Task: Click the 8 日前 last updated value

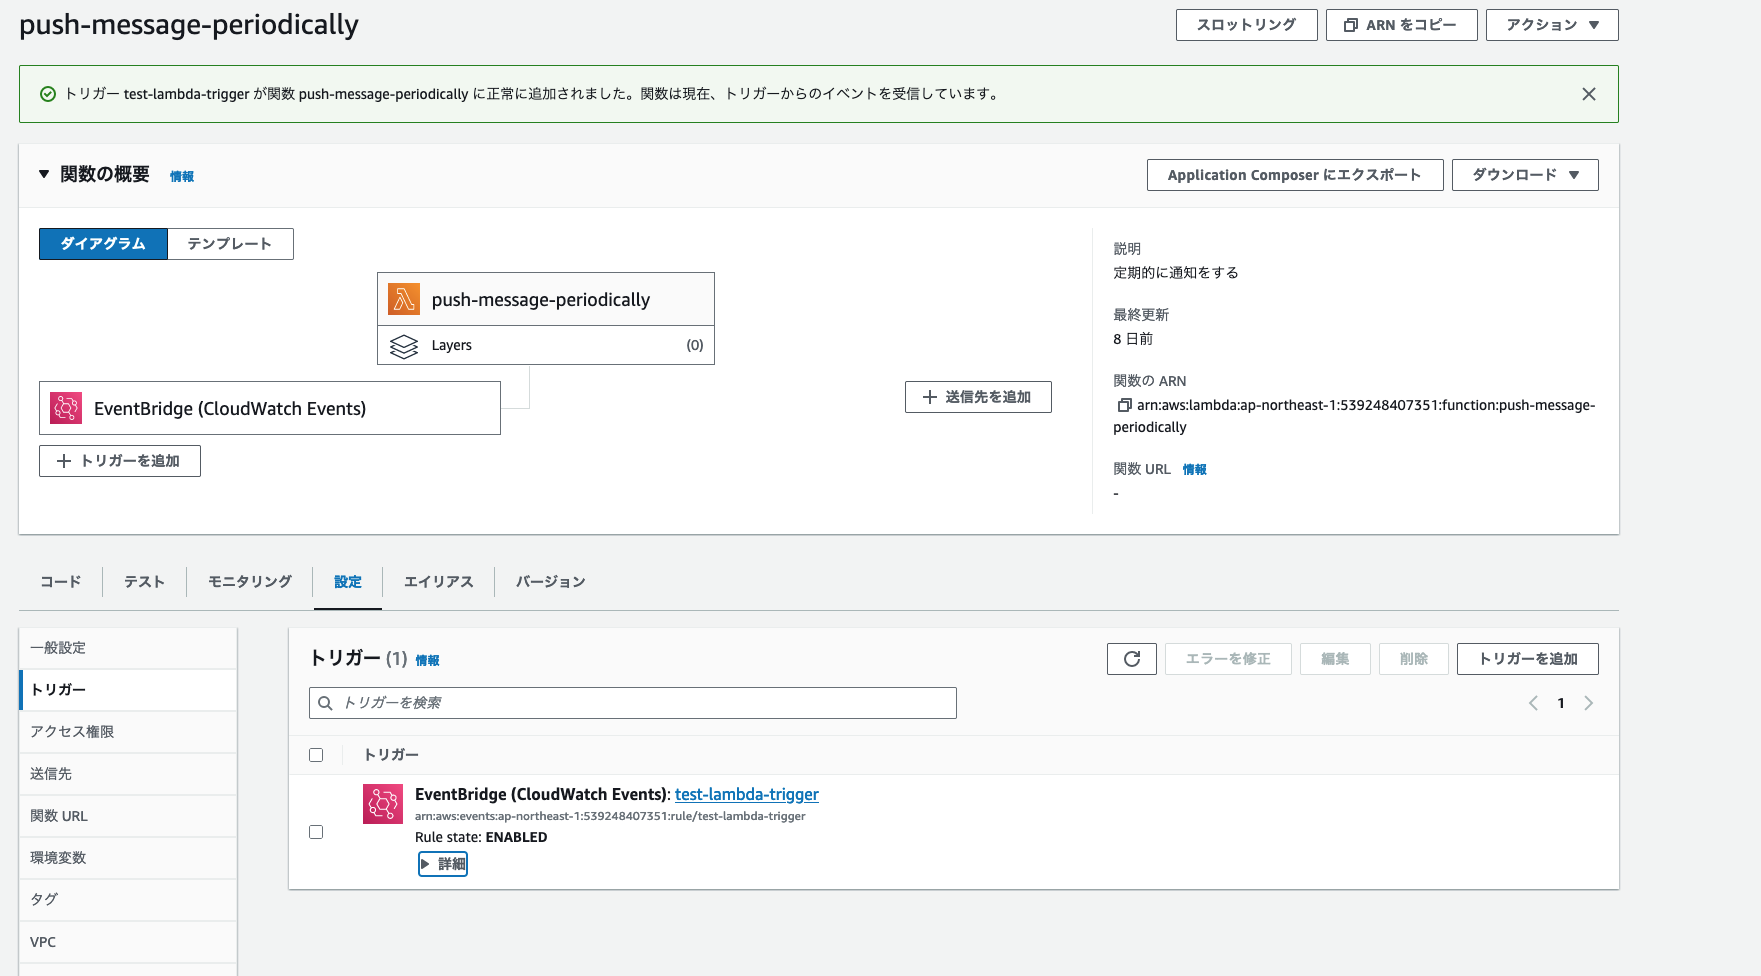Action: (x=1133, y=339)
